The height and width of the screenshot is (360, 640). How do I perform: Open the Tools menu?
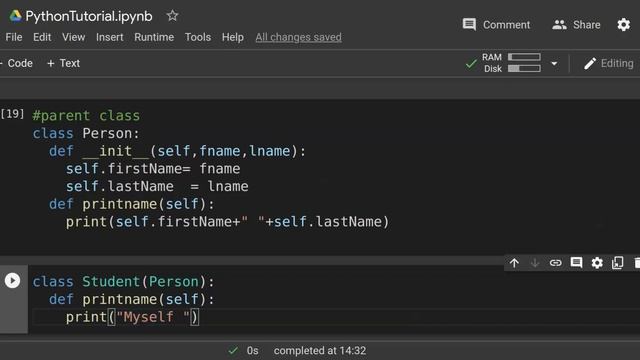(198, 37)
